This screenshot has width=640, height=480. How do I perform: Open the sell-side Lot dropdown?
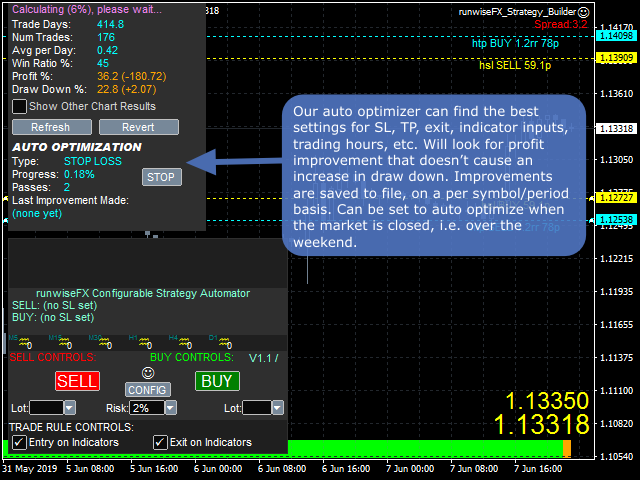coord(70,407)
